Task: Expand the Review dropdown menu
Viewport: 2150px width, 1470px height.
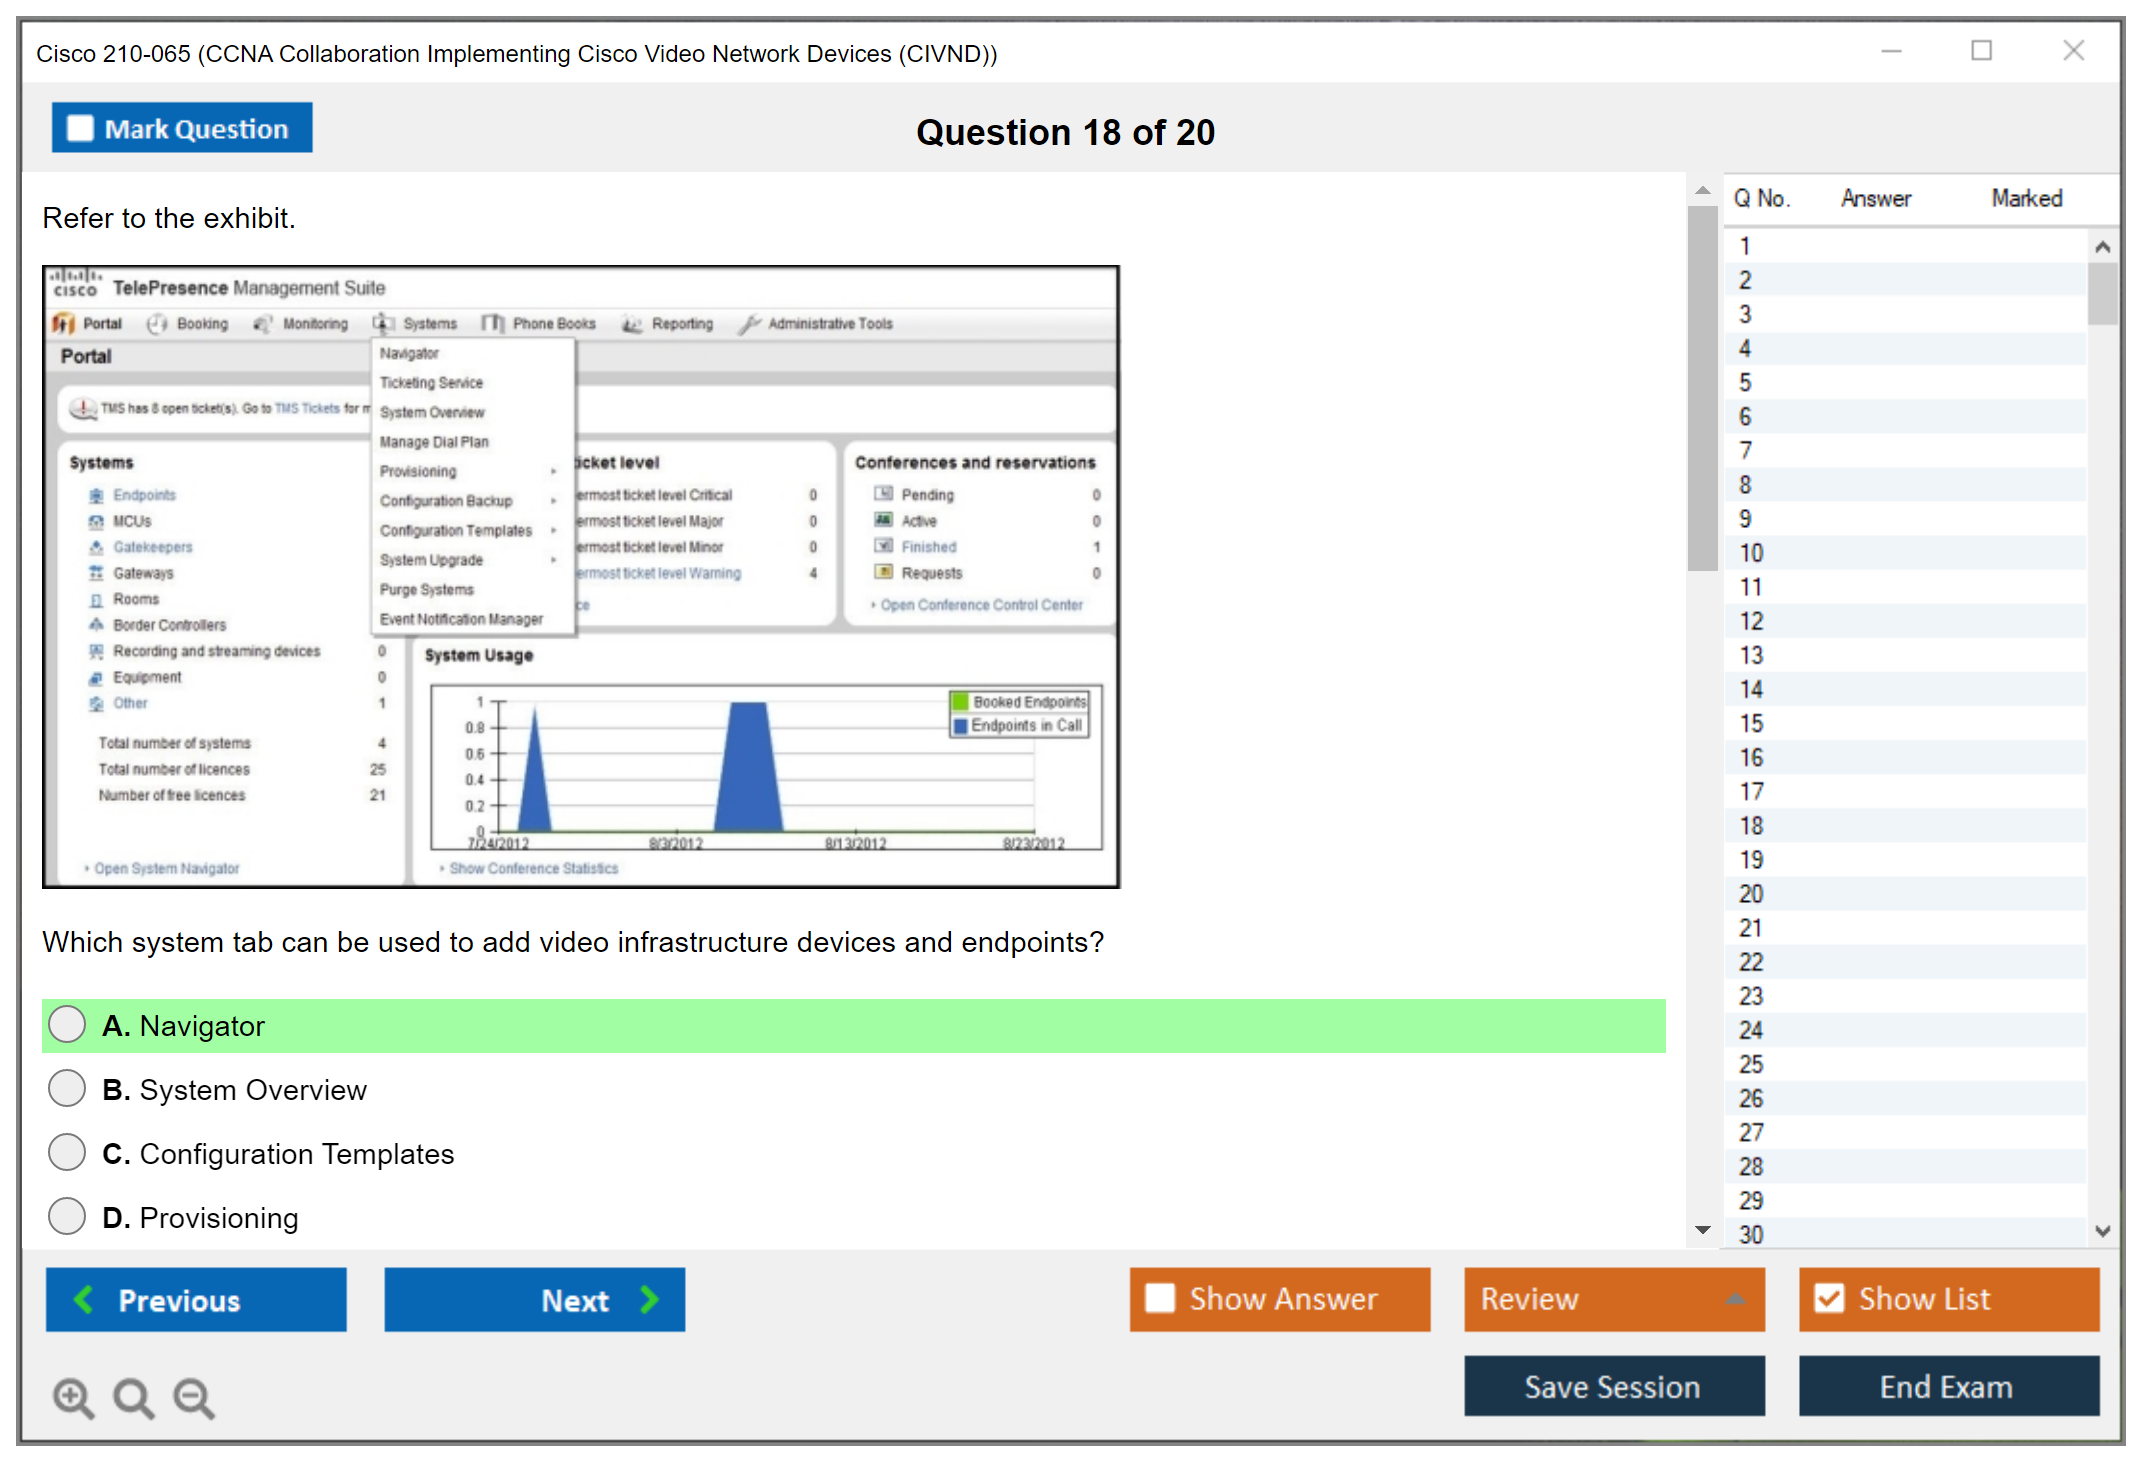Action: click(1735, 1299)
